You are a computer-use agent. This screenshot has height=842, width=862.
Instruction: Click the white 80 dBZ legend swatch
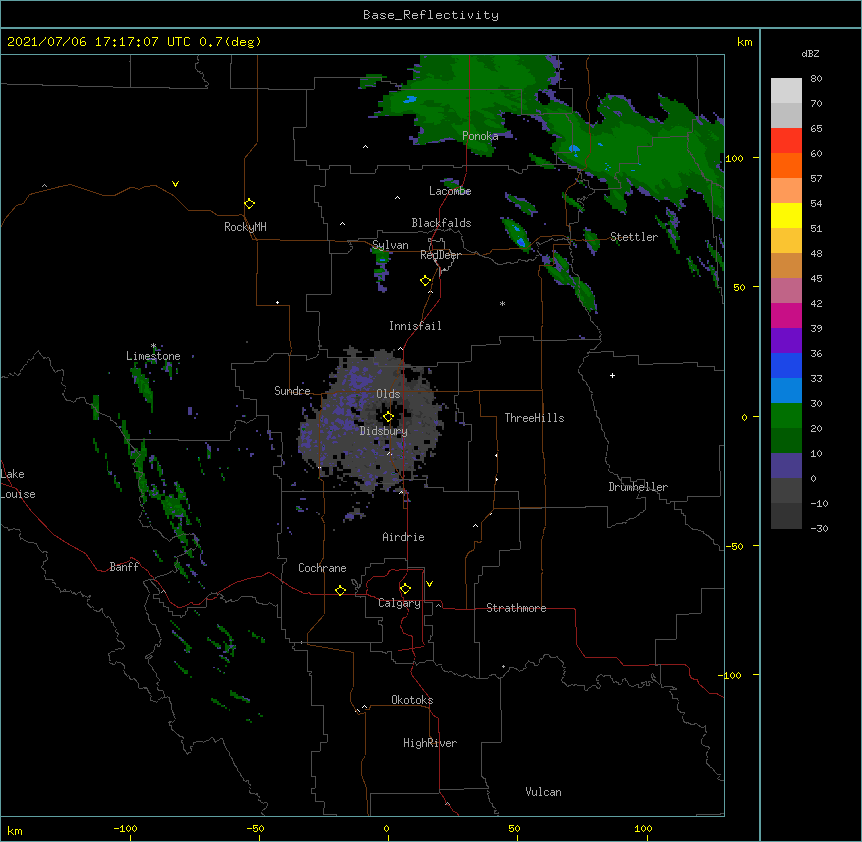click(x=786, y=90)
